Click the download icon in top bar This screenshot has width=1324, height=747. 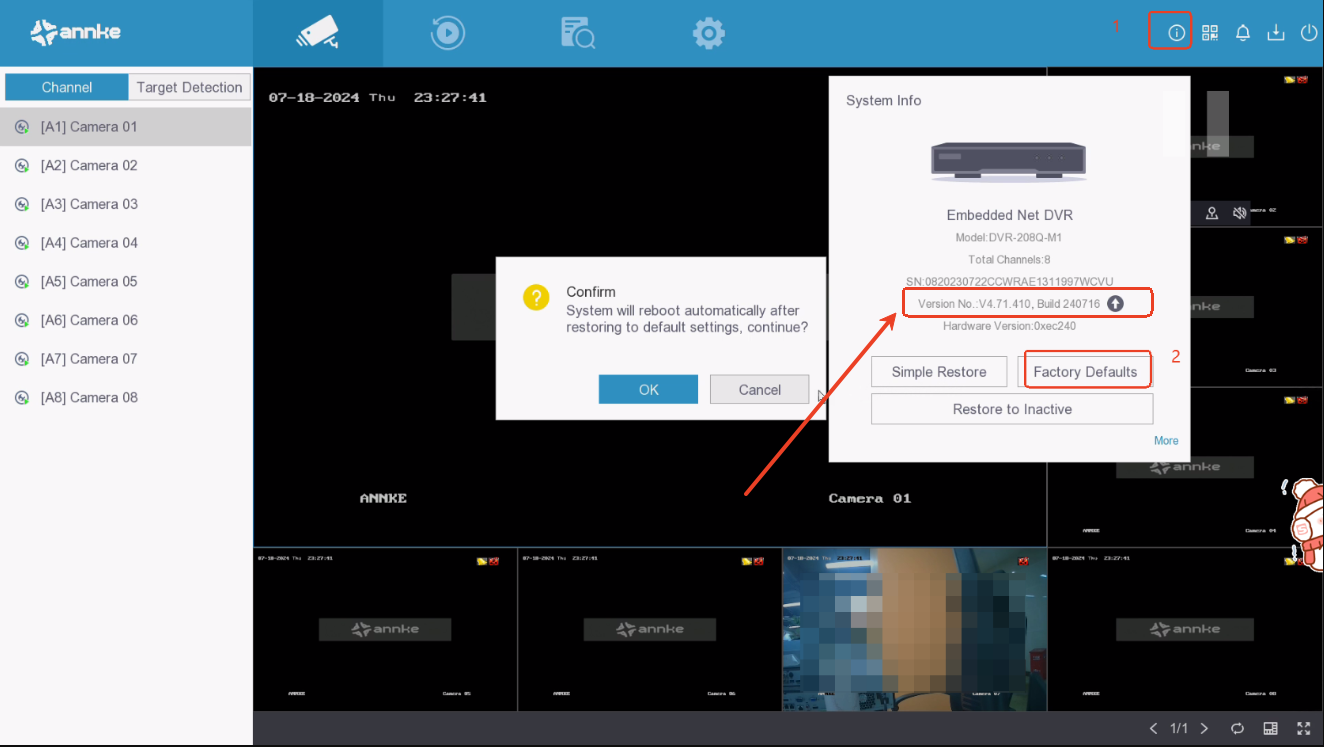[x=1276, y=33]
